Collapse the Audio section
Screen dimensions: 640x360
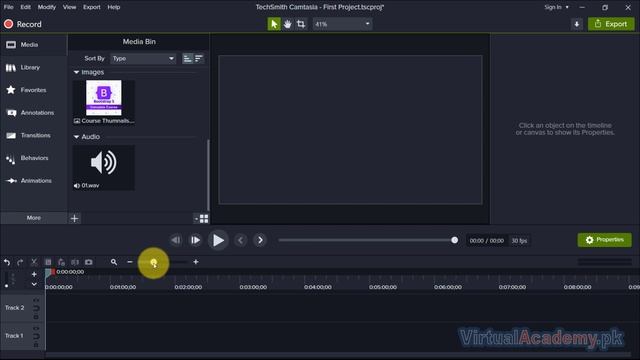click(x=76, y=137)
